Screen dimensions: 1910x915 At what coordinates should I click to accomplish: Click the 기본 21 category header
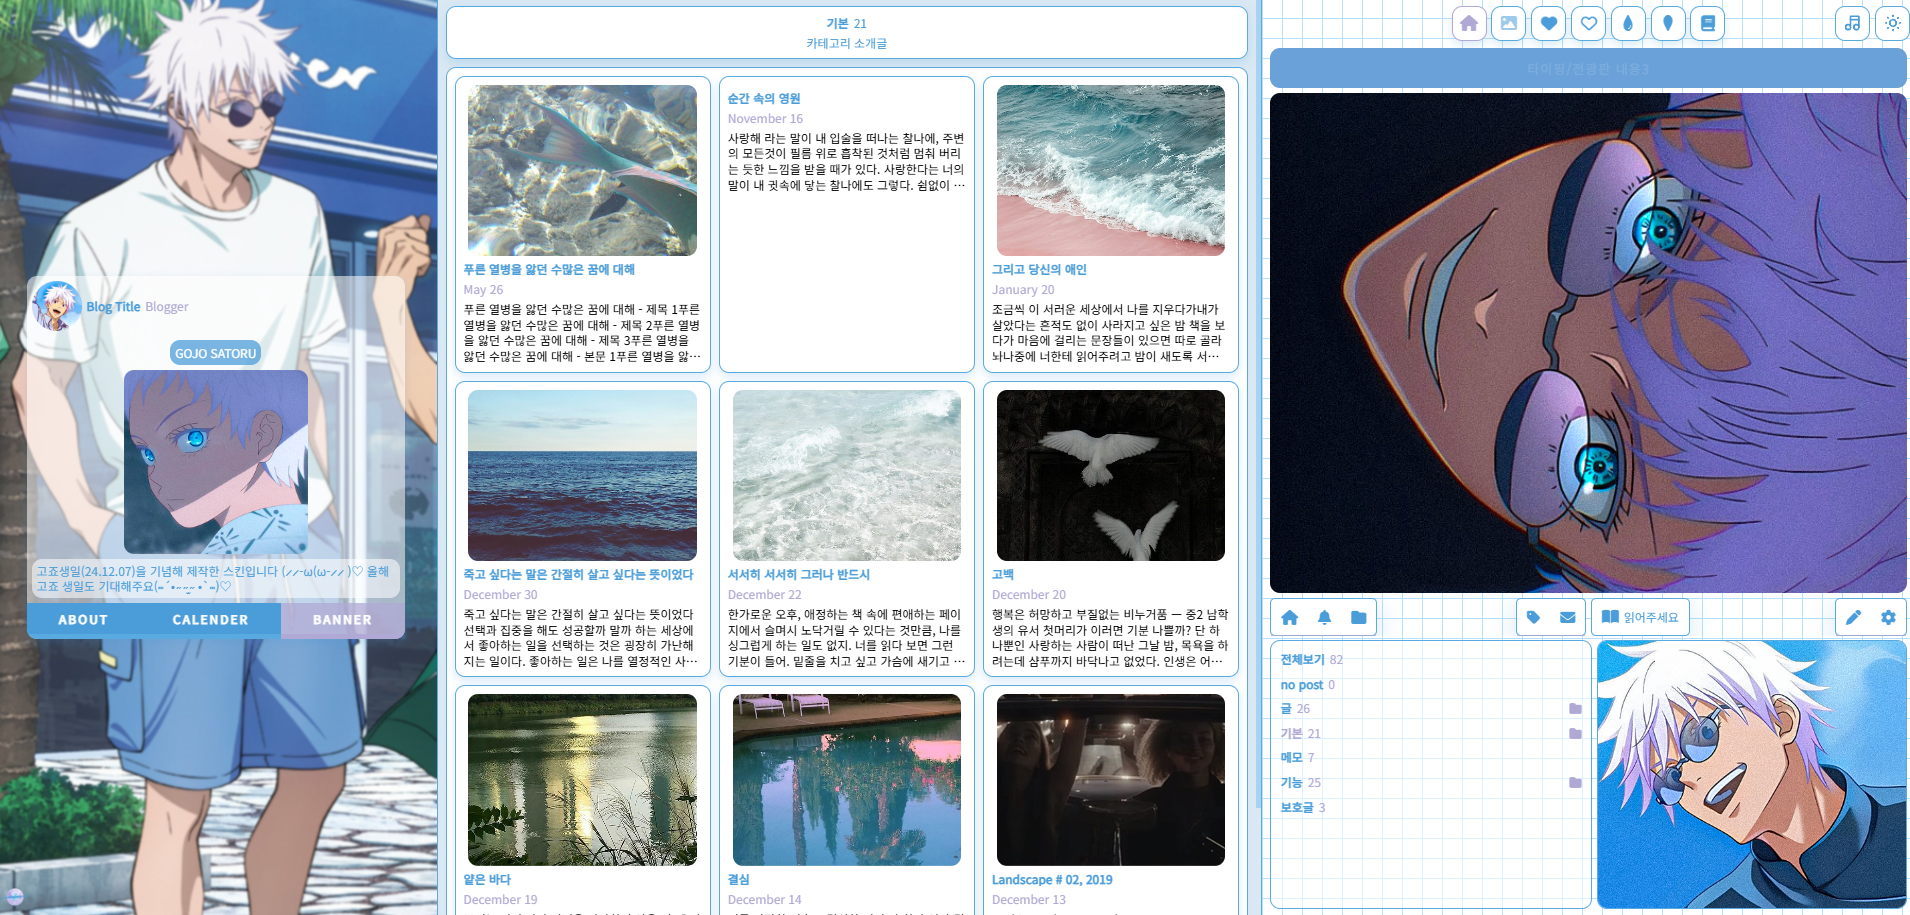(x=846, y=23)
